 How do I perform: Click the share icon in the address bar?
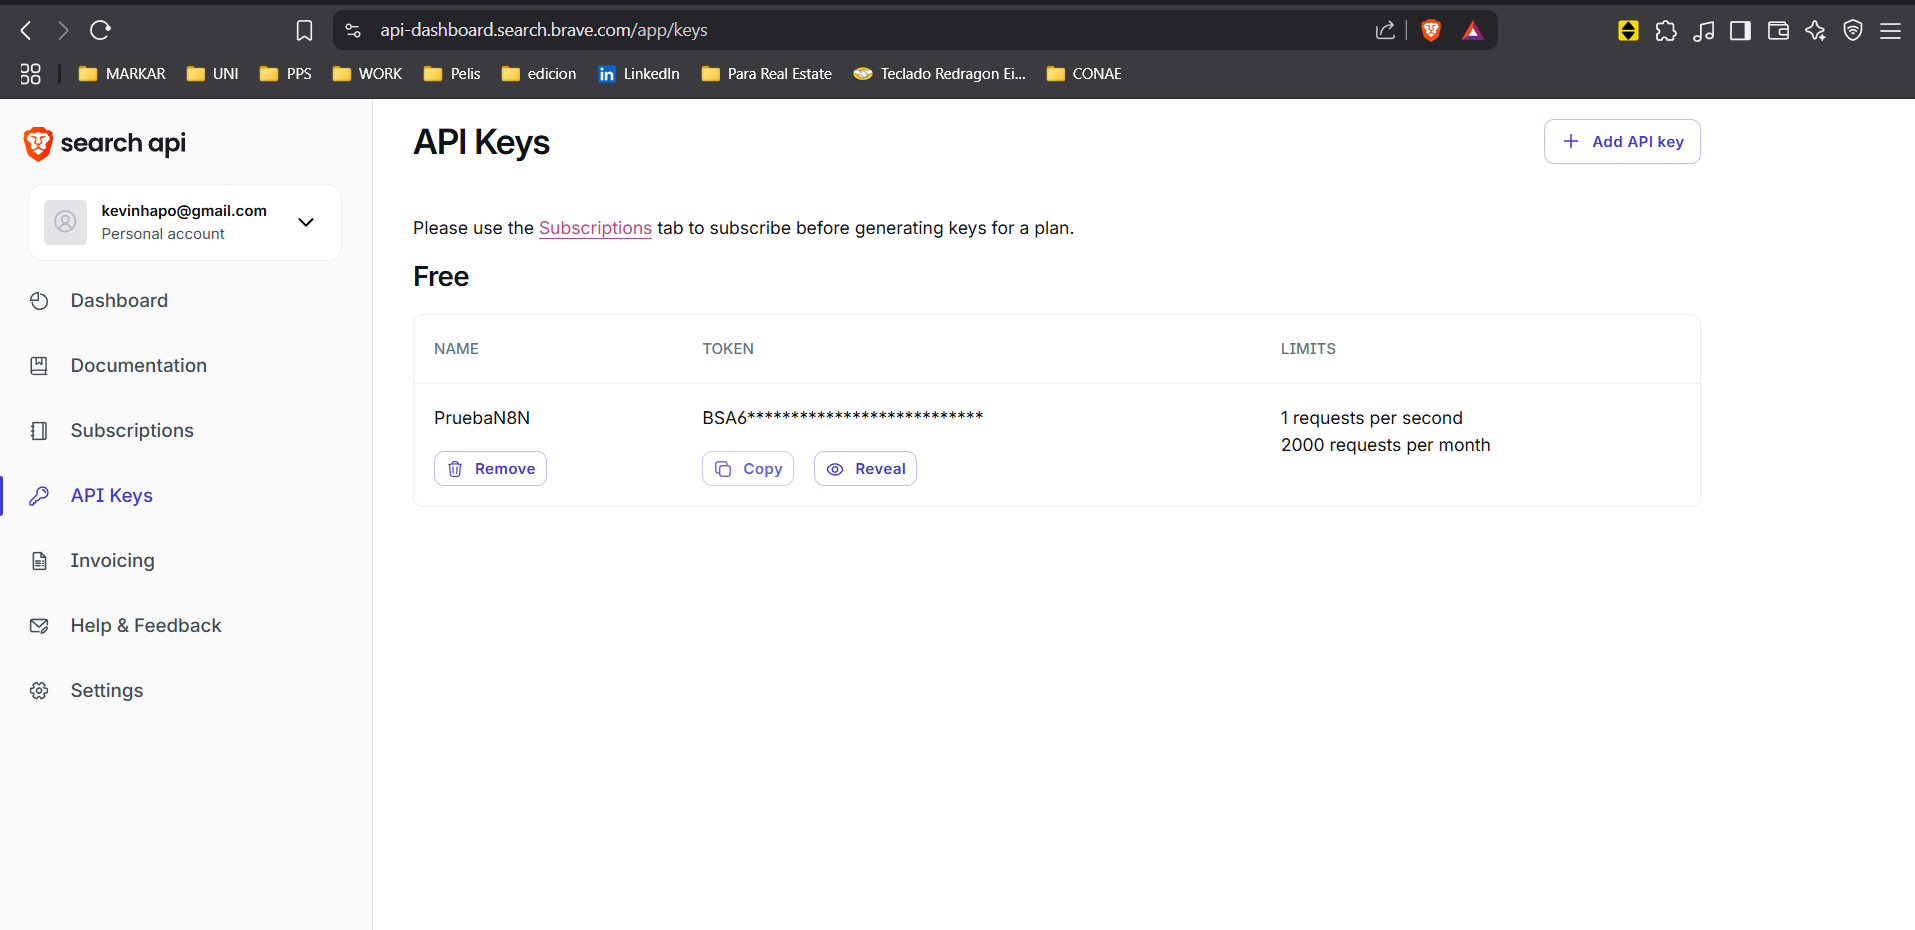[1385, 31]
